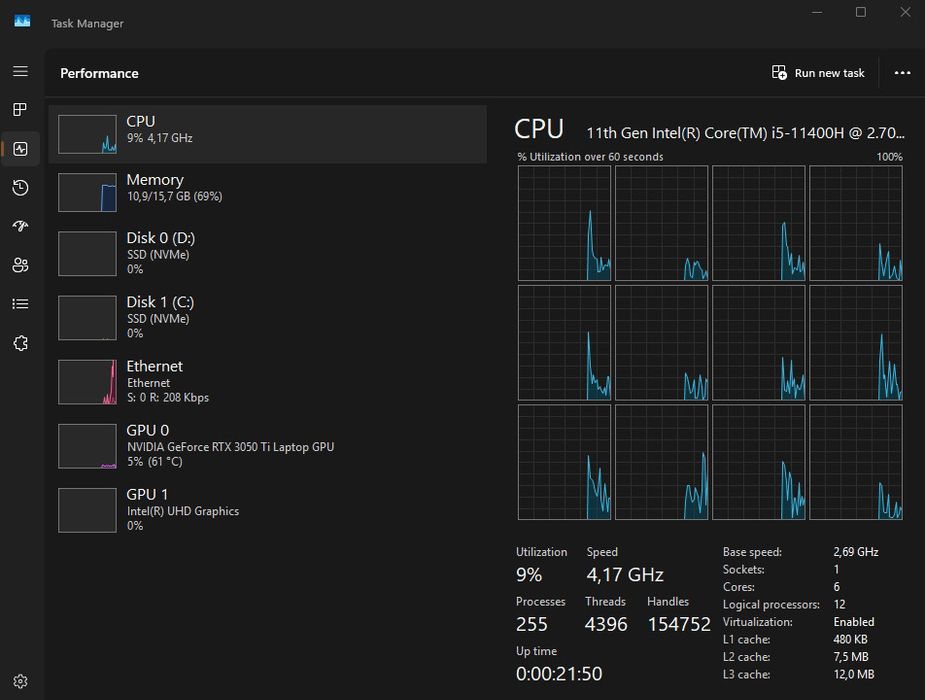Click the Disk 0 mini graph thumbnail
The width and height of the screenshot is (925, 700).
[87, 254]
